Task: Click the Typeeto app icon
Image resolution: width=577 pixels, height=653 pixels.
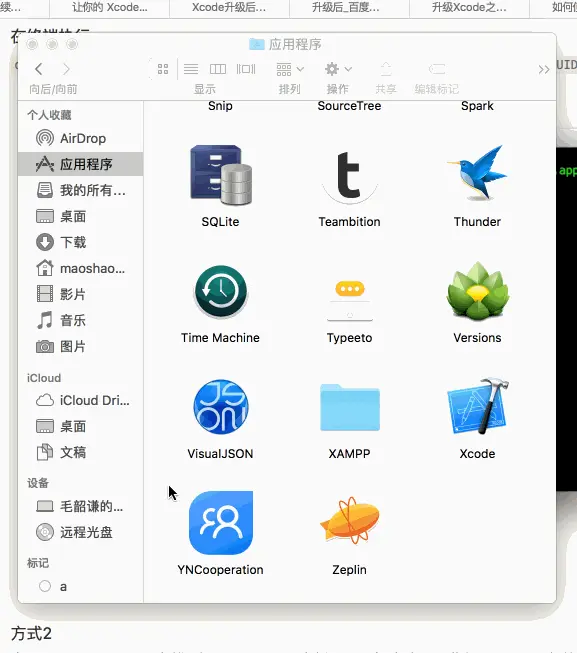Action: pos(350,300)
